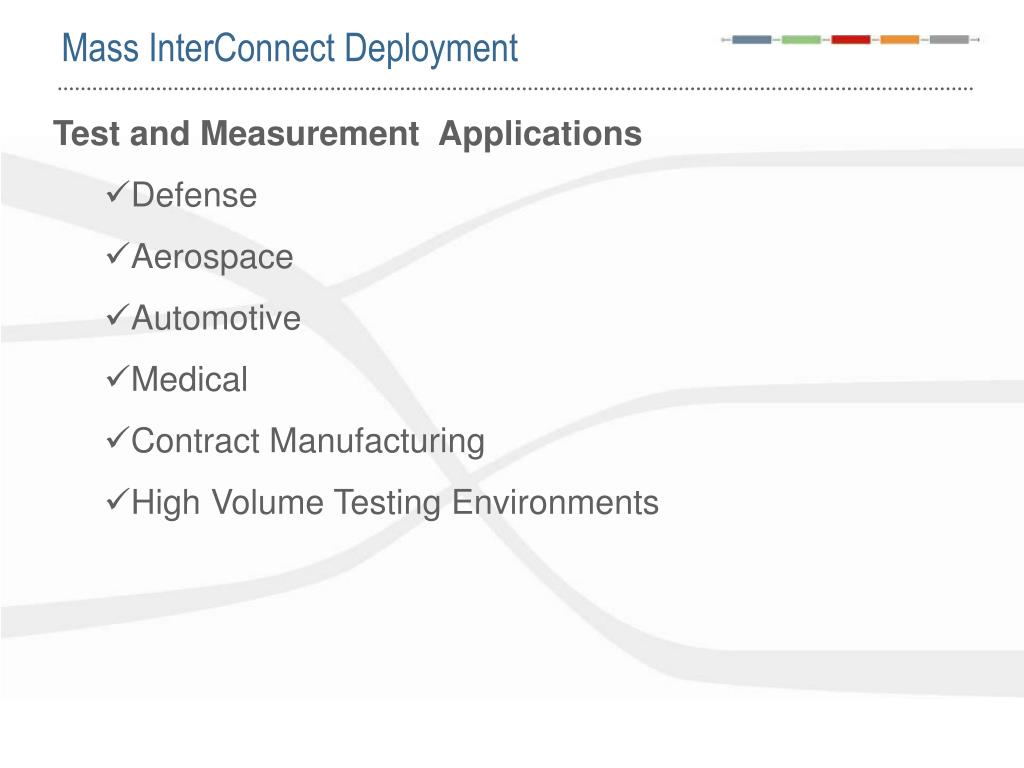Select the orange color bar
This screenshot has height=768, width=1024.
click(x=900, y=40)
